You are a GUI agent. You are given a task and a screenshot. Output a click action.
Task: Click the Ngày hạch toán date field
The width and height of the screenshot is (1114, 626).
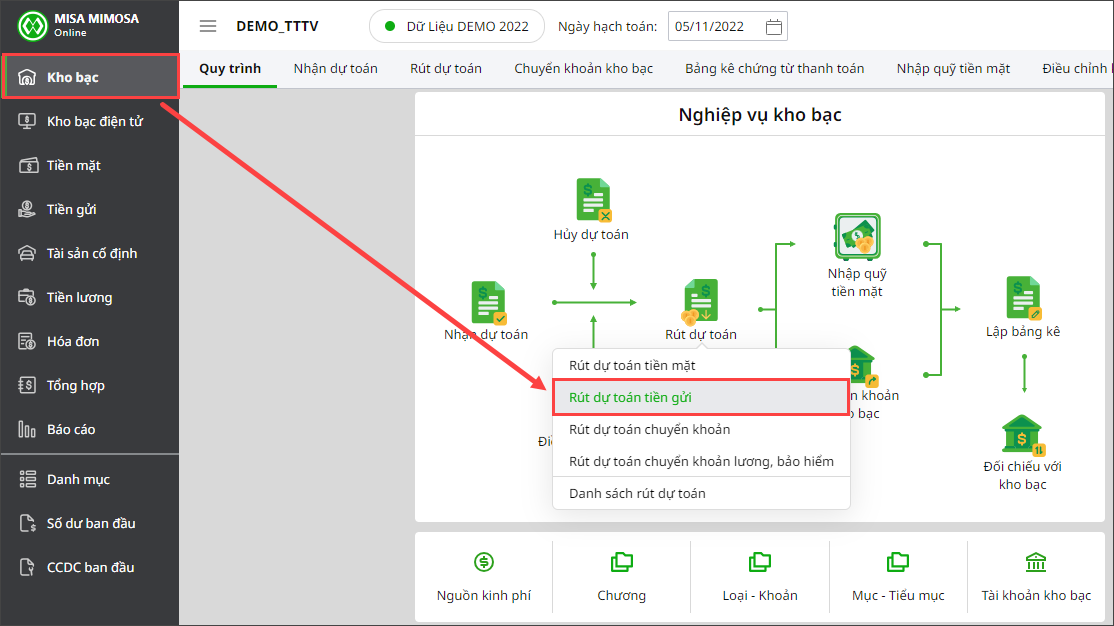[728, 27]
